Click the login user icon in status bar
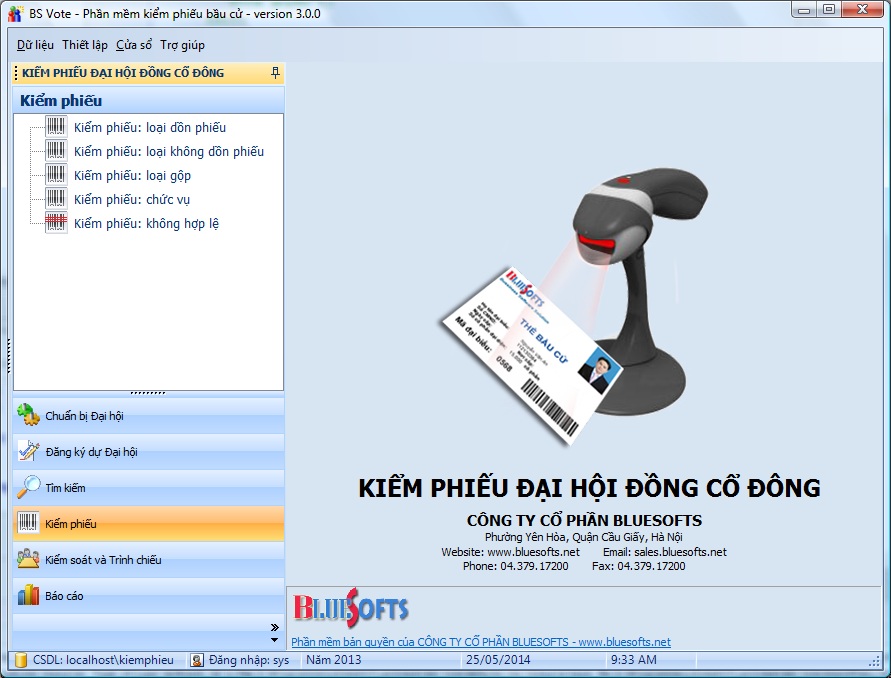The width and height of the screenshot is (891, 678). 197,660
